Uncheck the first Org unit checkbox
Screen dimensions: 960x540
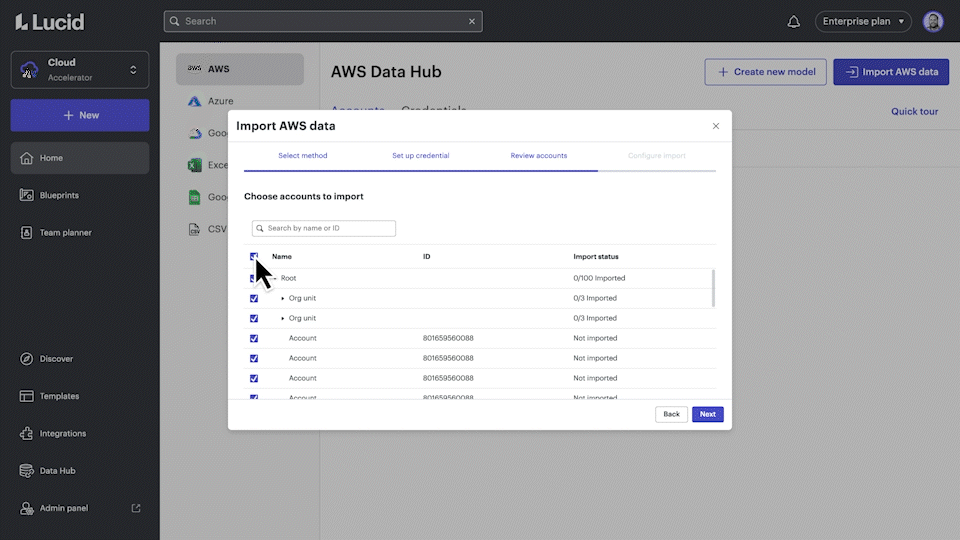click(x=254, y=298)
